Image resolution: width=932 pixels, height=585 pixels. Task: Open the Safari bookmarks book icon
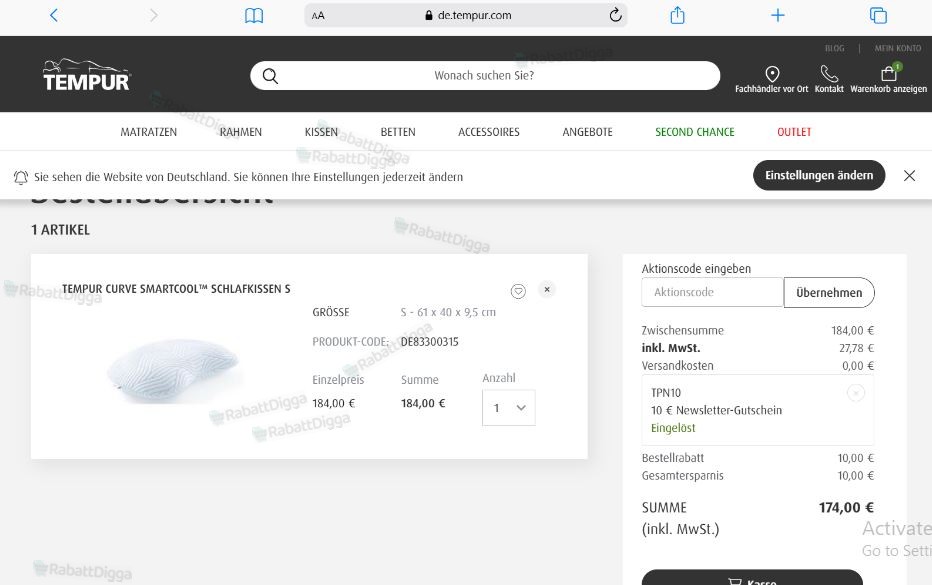pos(254,15)
